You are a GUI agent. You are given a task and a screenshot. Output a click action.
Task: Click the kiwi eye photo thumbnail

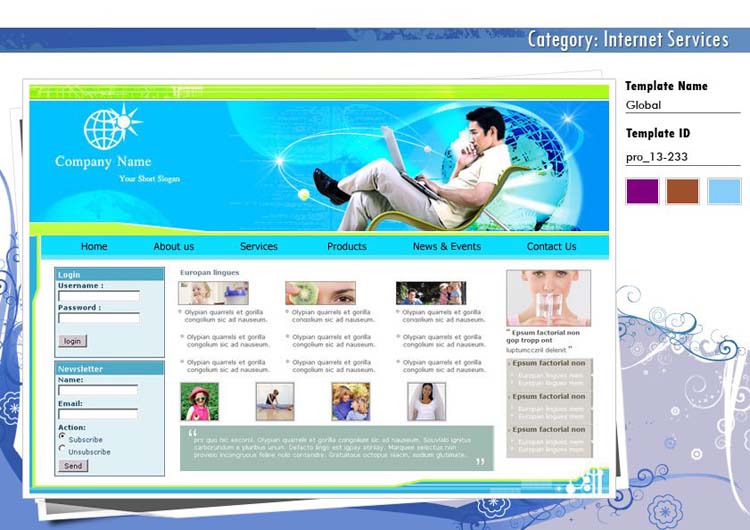tap(320, 293)
